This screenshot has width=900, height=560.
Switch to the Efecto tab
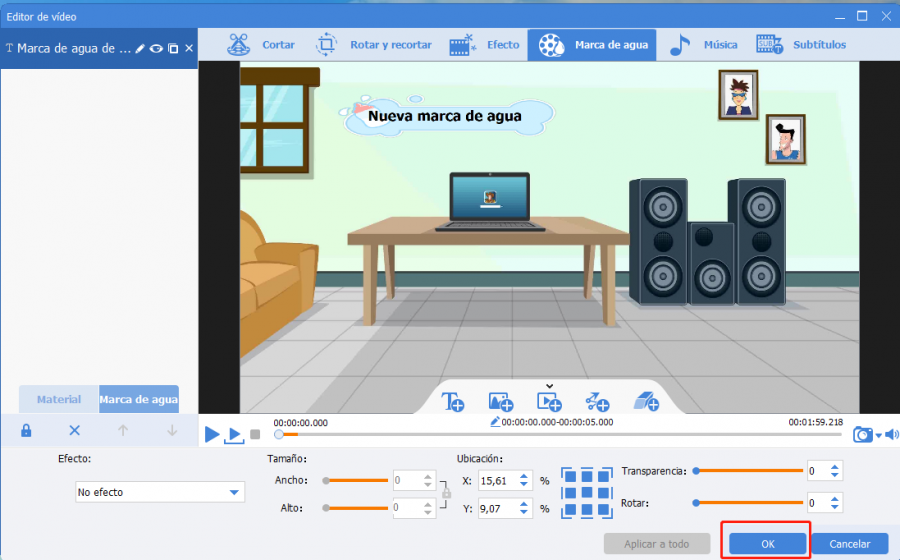(x=484, y=45)
